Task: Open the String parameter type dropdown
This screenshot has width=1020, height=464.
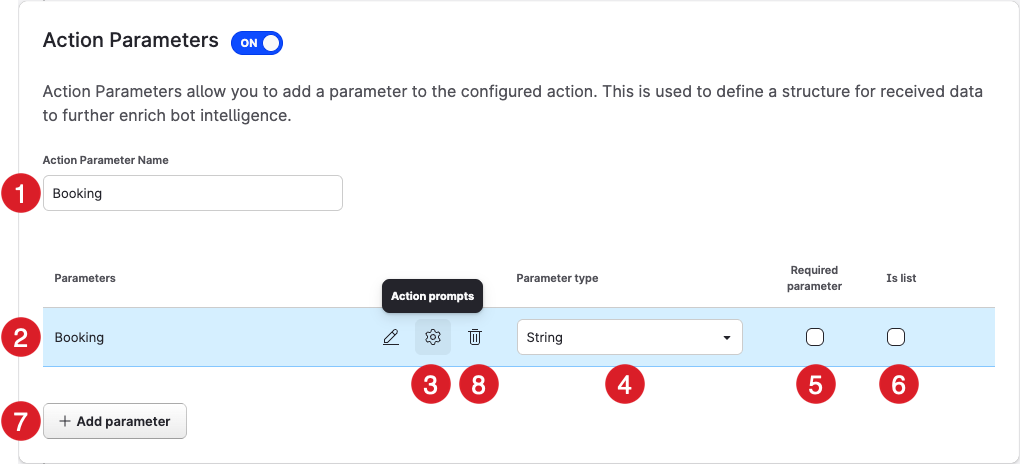Action: [x=629, y=338]
